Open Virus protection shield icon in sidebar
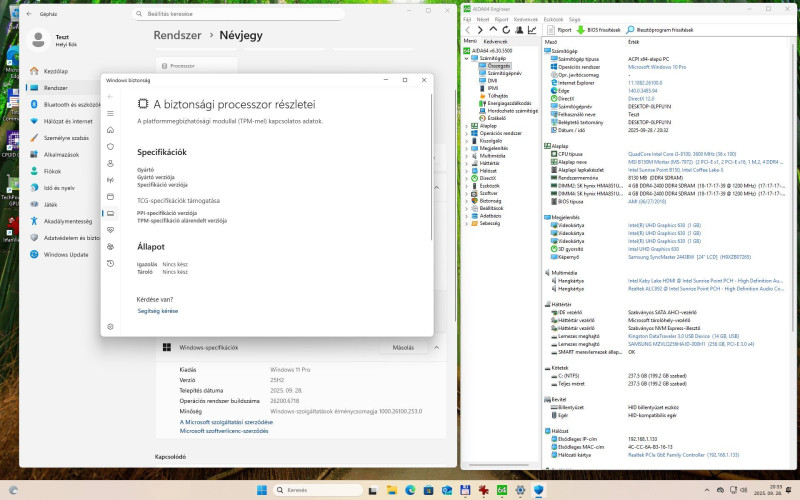Image resolution: width=800 pixels, height=500 pixels. (110, 147)
